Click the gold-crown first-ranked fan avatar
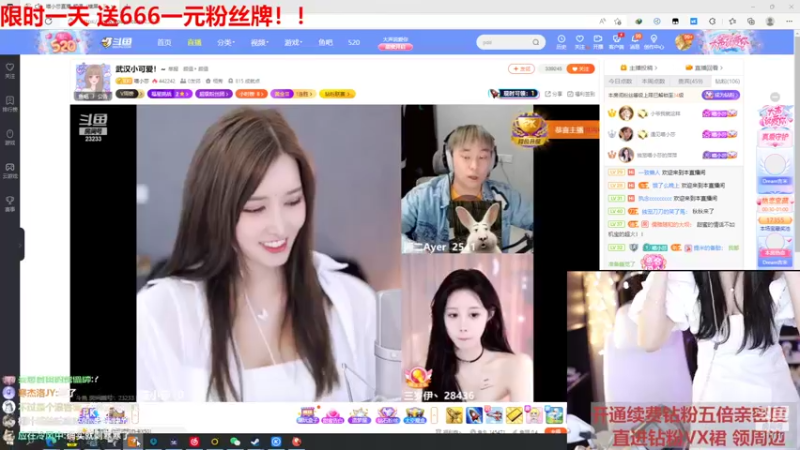Image resolution: width=800 pixels, height=450 pixels. tap(626, 113)
